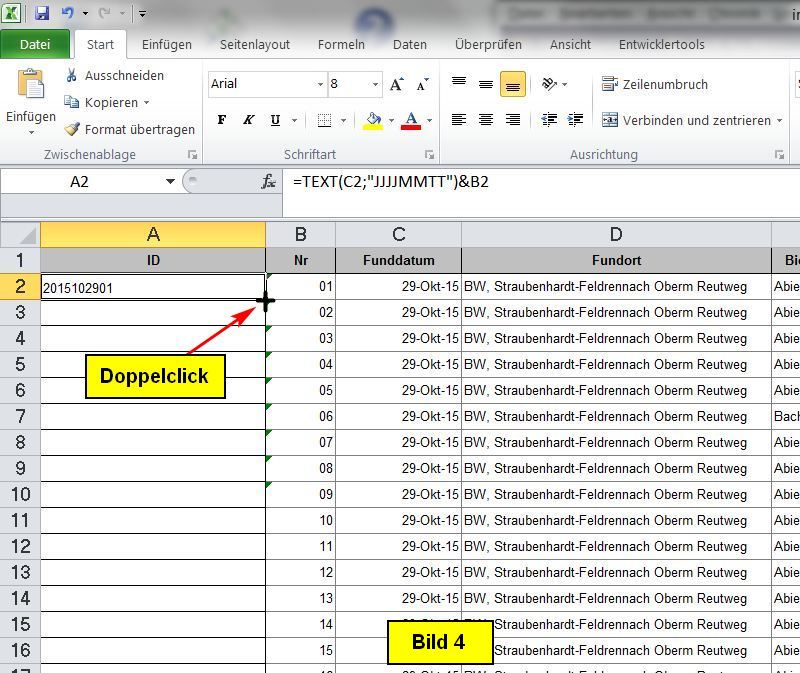Toggle Zeilenumbruch text wrapping
This screenshot has width=800, height=673.
click(x=654, y=85)
